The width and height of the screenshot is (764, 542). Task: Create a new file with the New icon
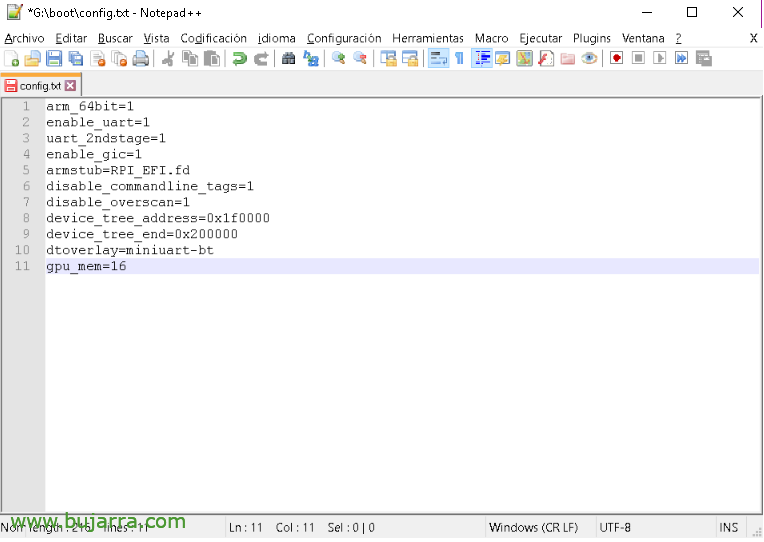pyautogui.click(x=11, y=58)
